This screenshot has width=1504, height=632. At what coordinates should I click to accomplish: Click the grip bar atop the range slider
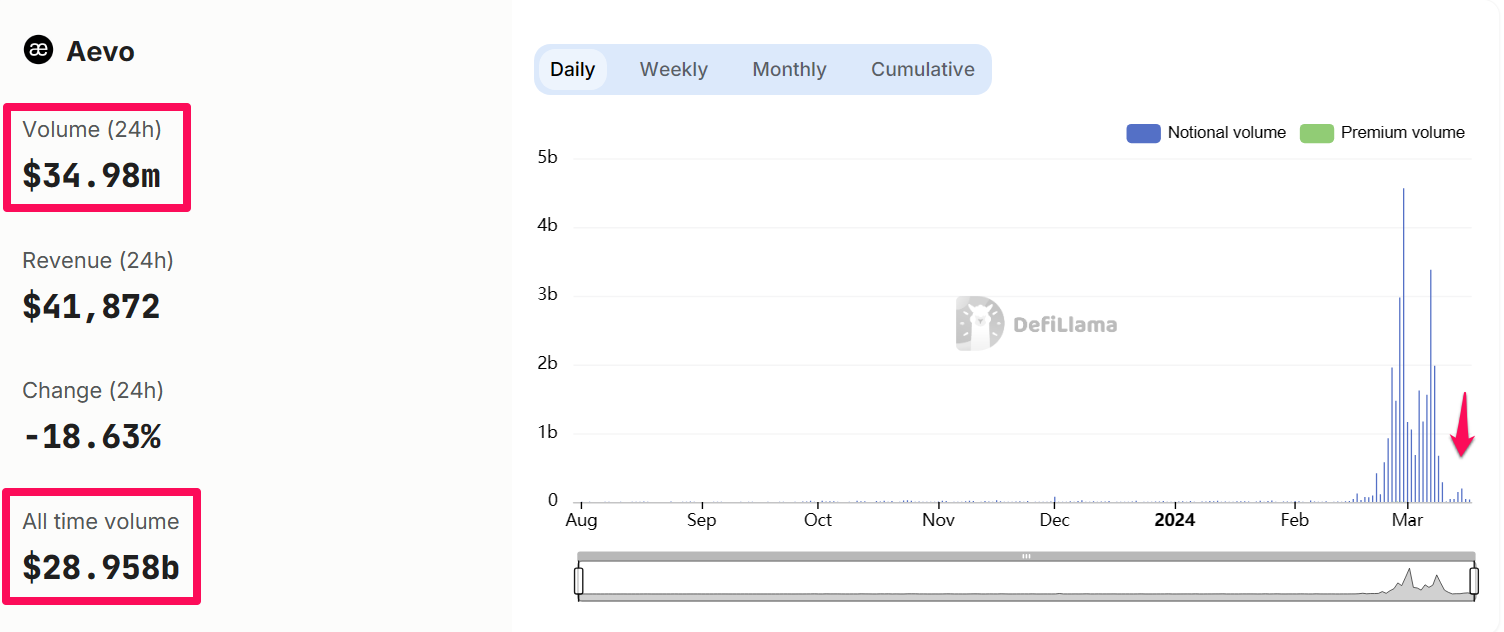(x=1026, y=556)
